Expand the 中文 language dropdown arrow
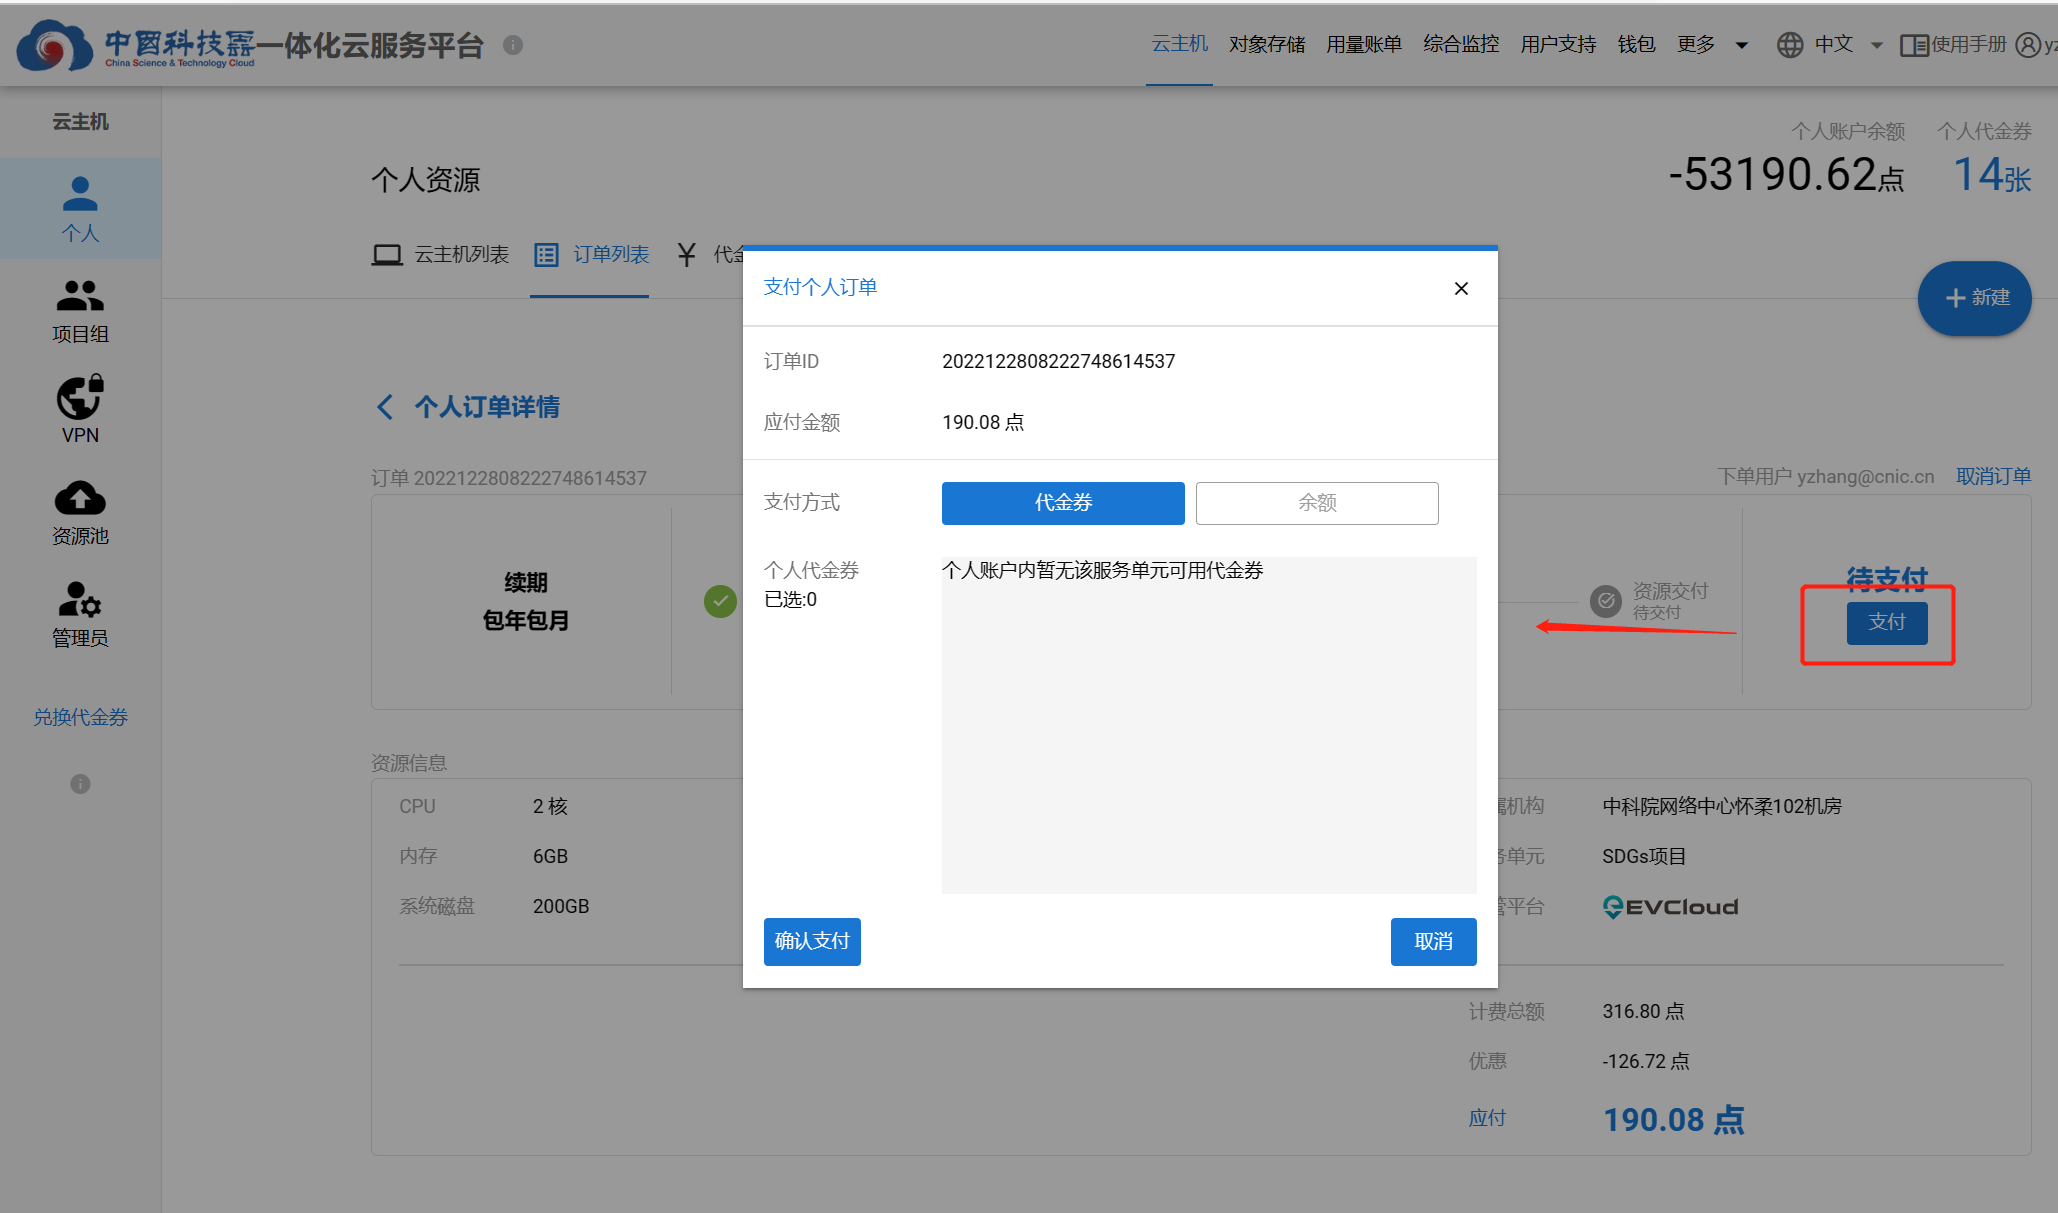Image resolution: width=2058 pixels, height=1213 pixels. point(1877,45)
